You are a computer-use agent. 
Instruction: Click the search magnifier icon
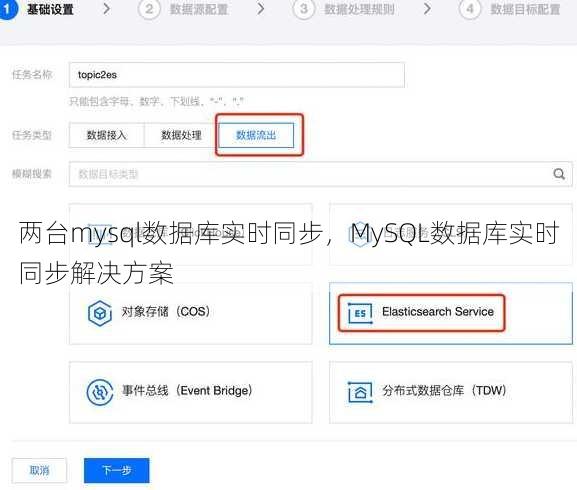click(559, 174)
